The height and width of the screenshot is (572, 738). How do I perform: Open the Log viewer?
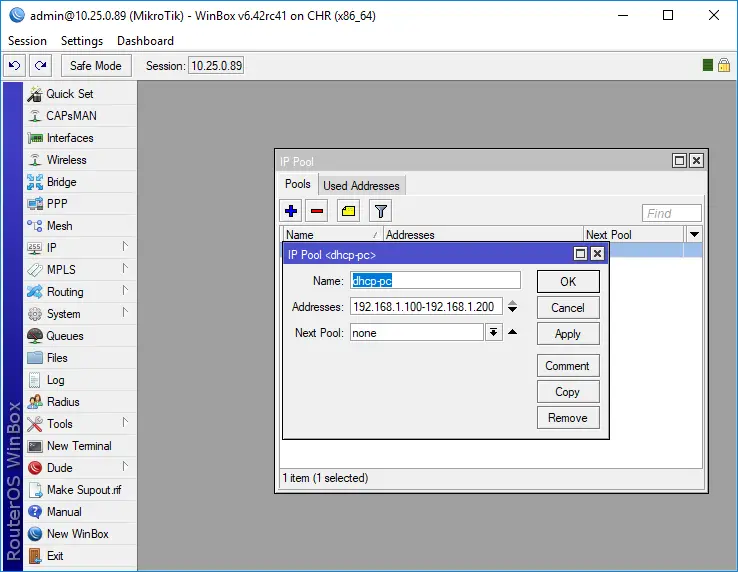(x=80, y=380)
